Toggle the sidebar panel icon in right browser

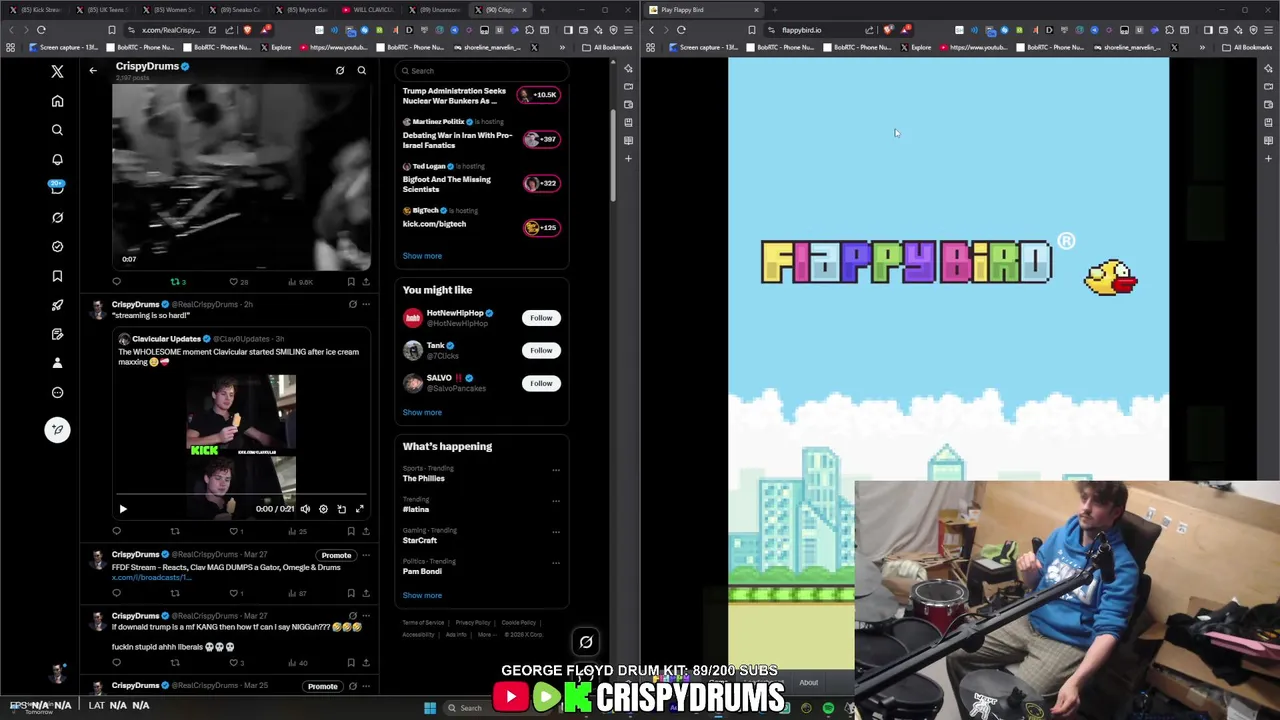point(1208,30)
